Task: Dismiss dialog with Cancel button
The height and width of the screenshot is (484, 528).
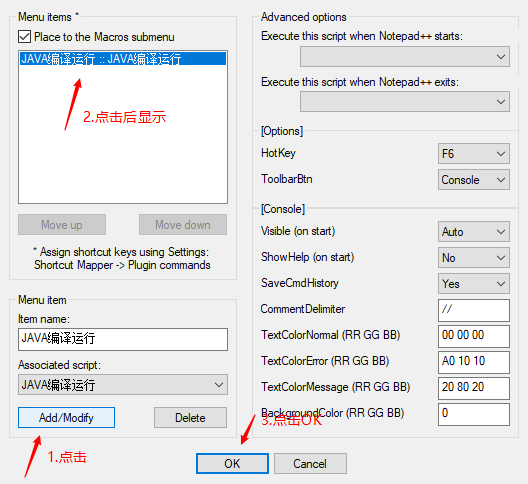Action: click(310, 463)
